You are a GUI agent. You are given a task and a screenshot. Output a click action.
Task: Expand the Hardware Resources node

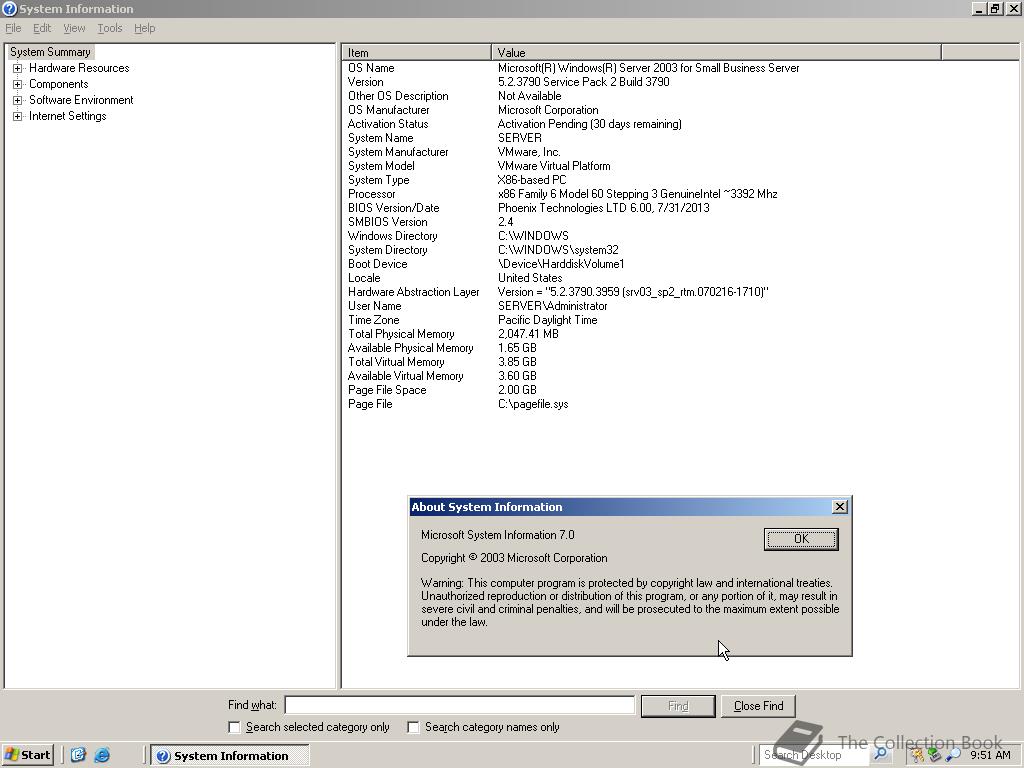click(x=18, y=68)
